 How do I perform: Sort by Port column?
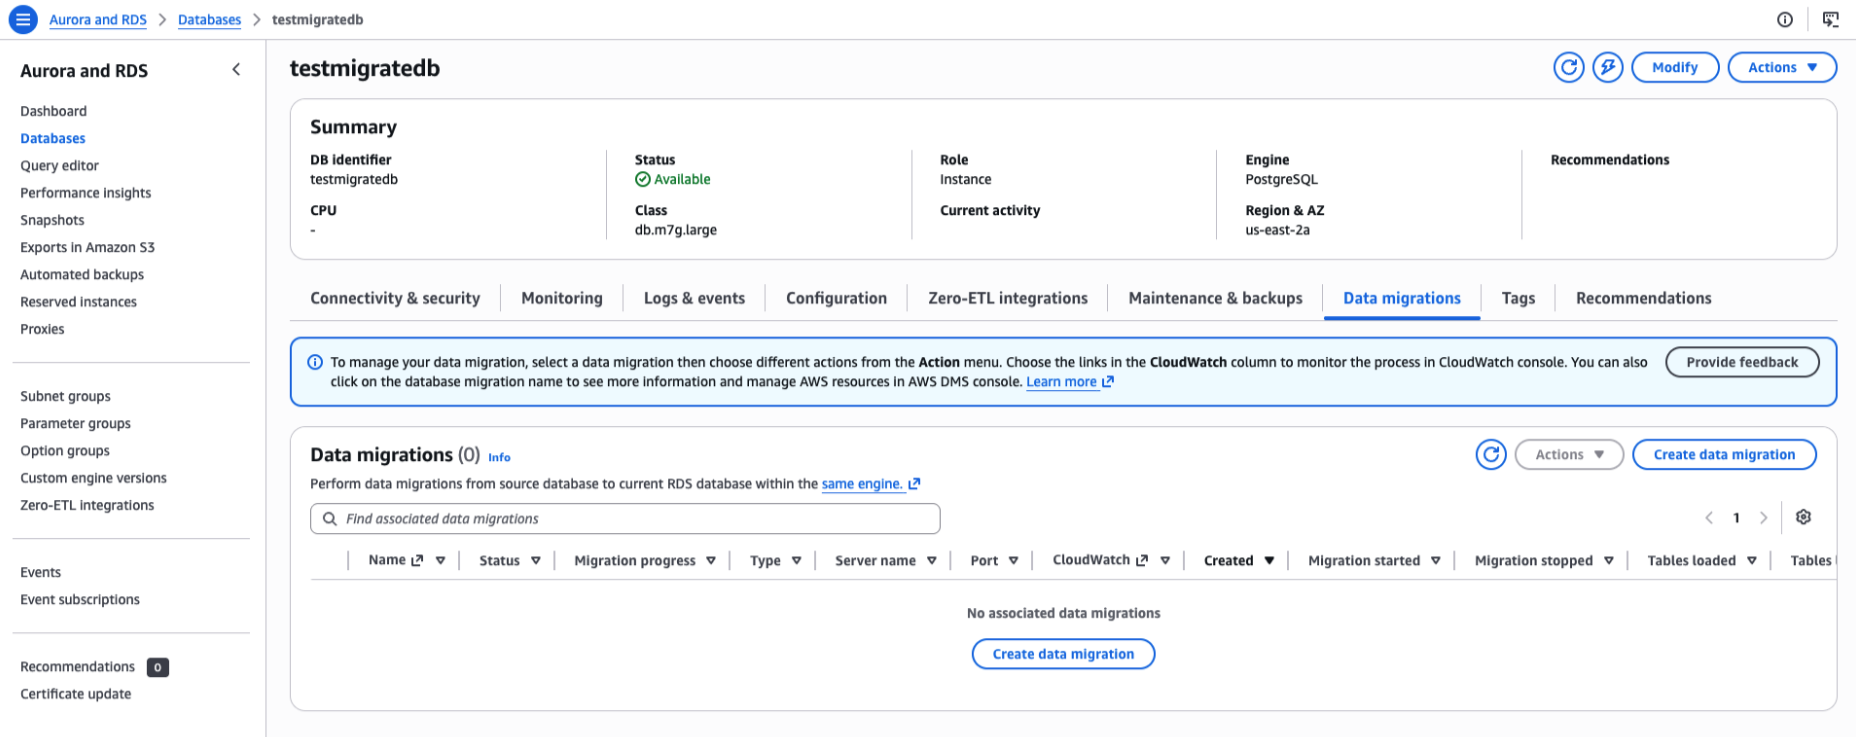pyautogui.click(x=1014, y=561)
